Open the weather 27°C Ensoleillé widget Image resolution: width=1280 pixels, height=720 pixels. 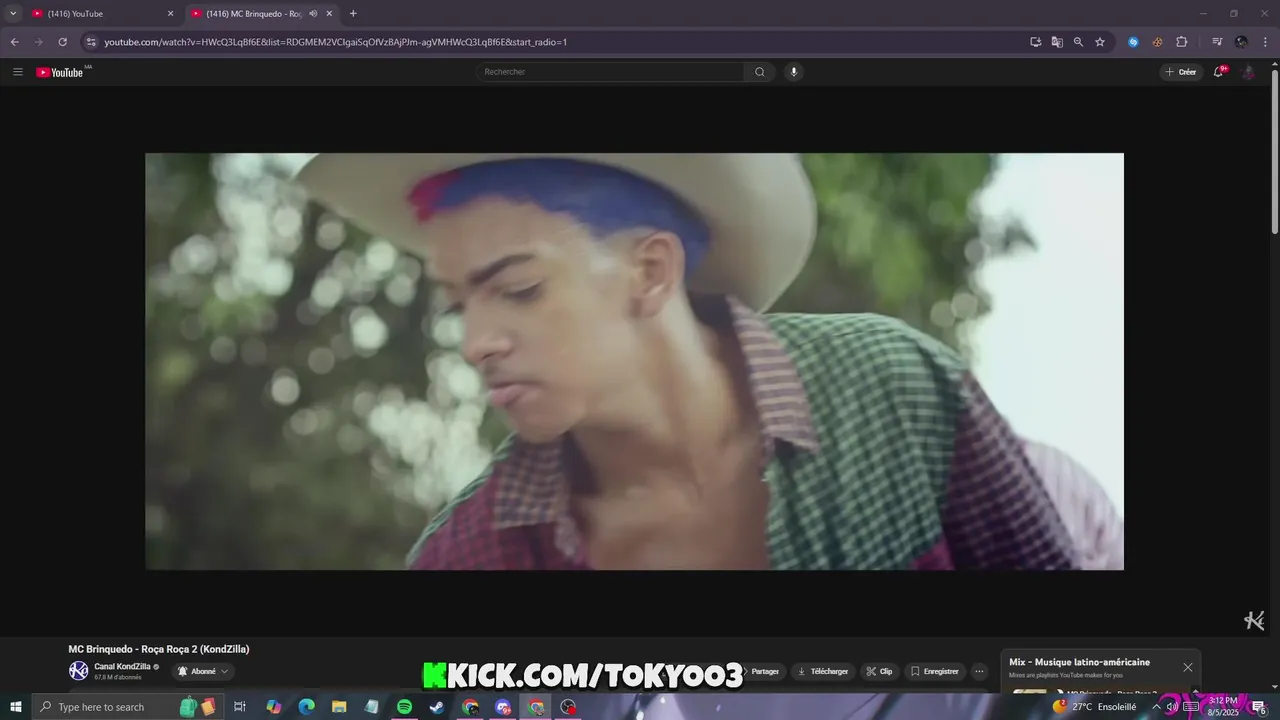click(x=1094, y=707)
